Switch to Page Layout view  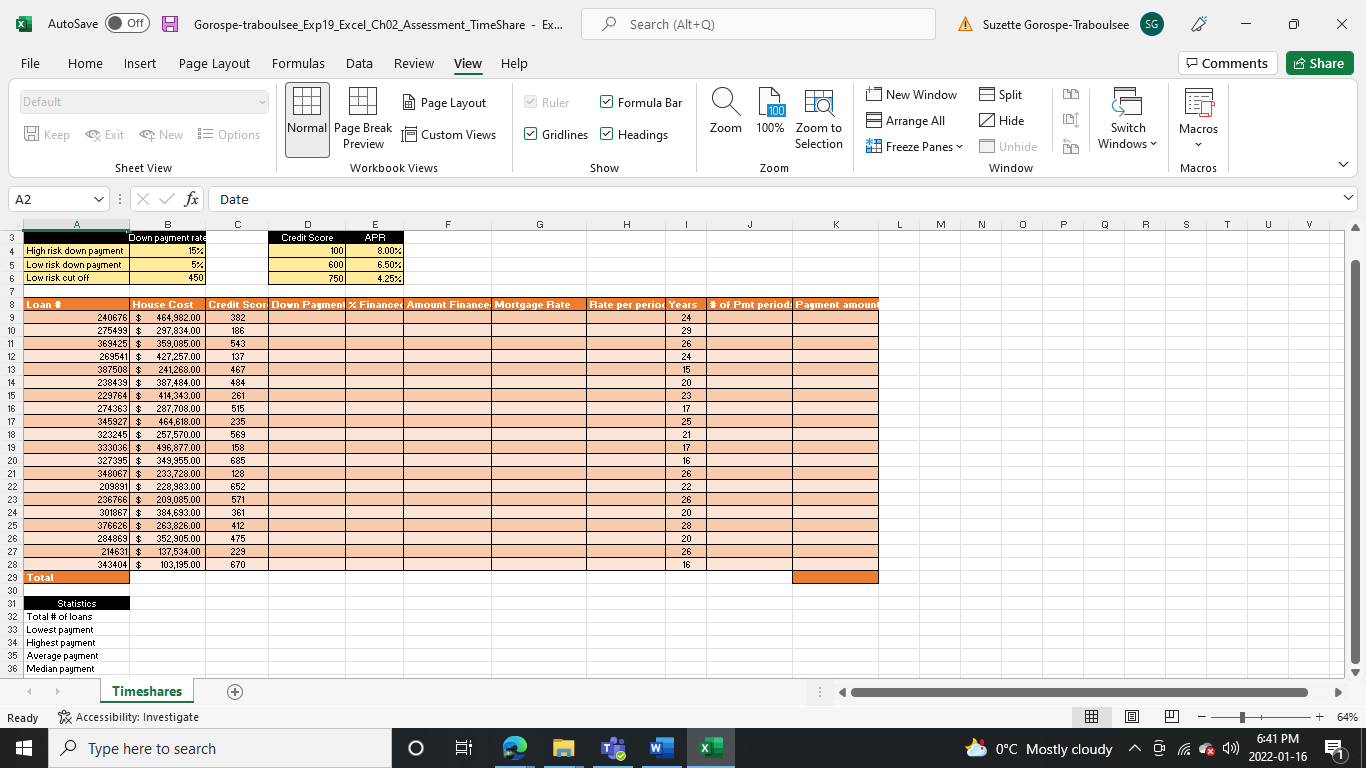[443, 103]
